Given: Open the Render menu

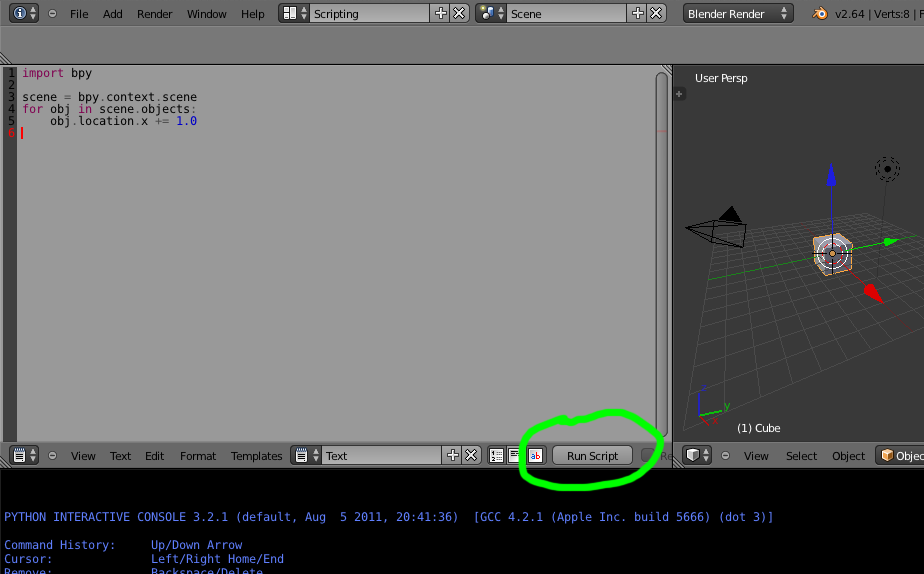Looking at the screenshot, I should (154, 14).
